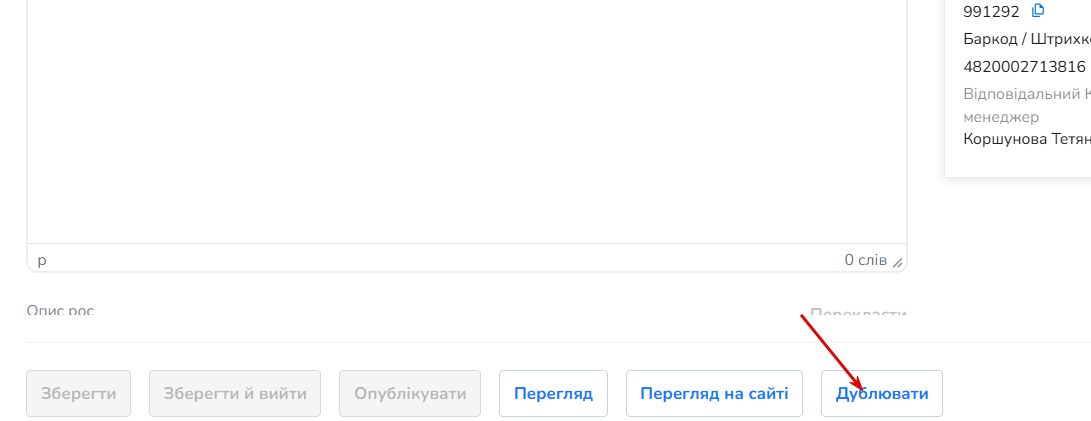The width and height of the screenshot is (1091, 421).
Task: Duplicate the item via 'Дублювати'
Action: [882, 394]
